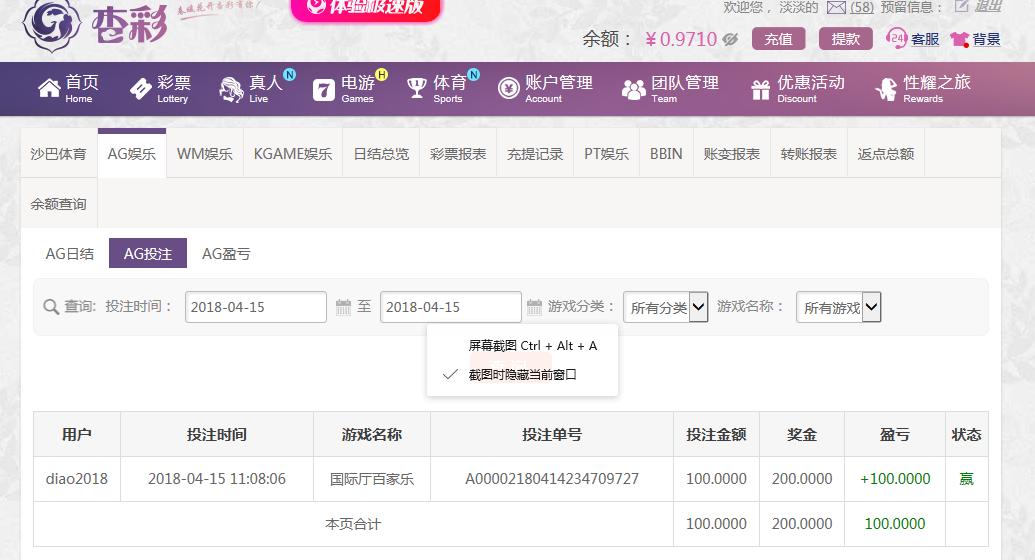
Task: Switch to AG娱乐 tab
Action: [x=132, y=154]
